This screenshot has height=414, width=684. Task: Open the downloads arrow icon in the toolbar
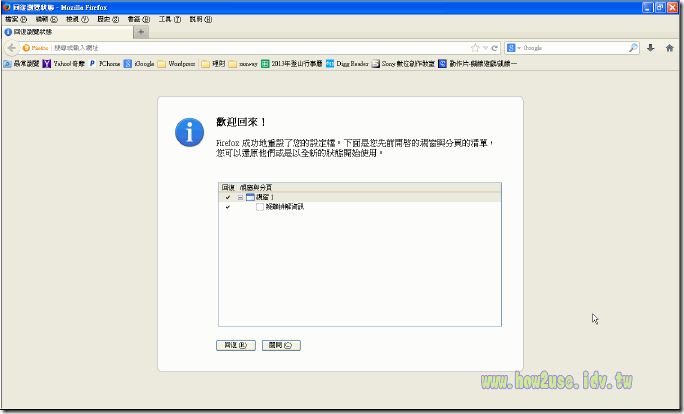651,47
